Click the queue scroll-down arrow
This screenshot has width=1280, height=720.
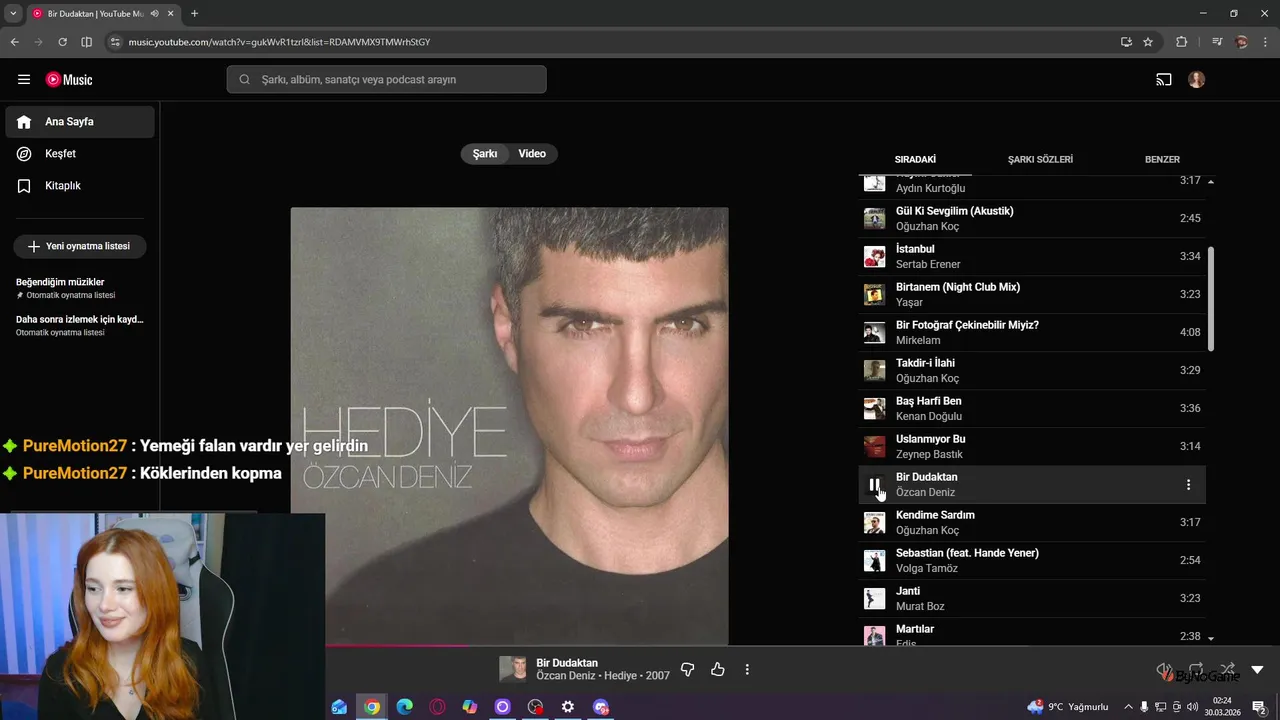click(x=1211, y=638)
